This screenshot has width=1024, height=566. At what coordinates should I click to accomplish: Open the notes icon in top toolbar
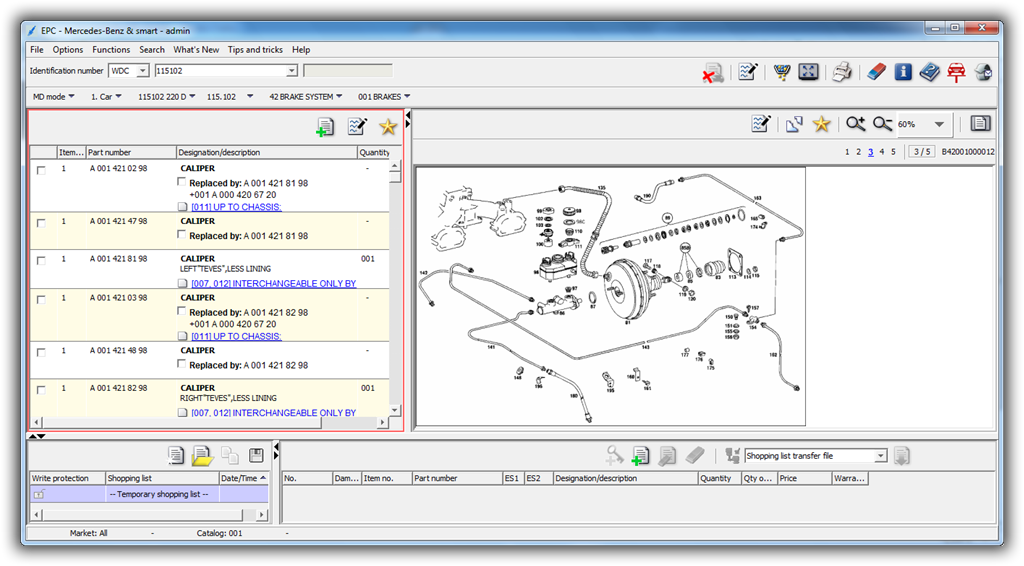[x=748, y=71]
